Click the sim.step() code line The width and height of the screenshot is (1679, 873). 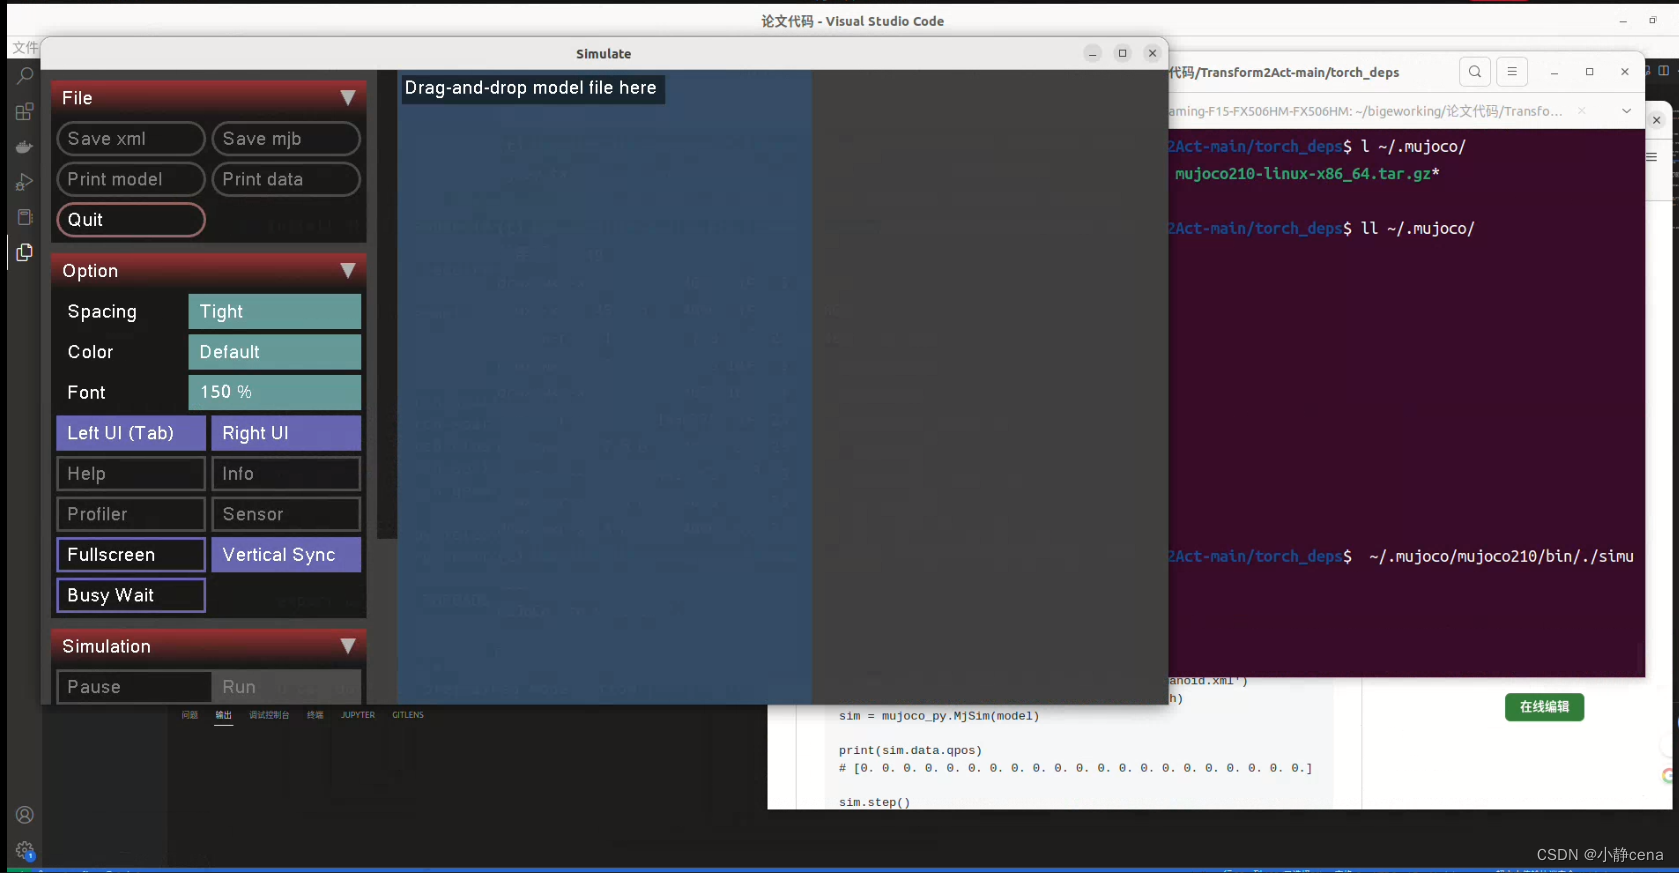click(x=874, y=802)
